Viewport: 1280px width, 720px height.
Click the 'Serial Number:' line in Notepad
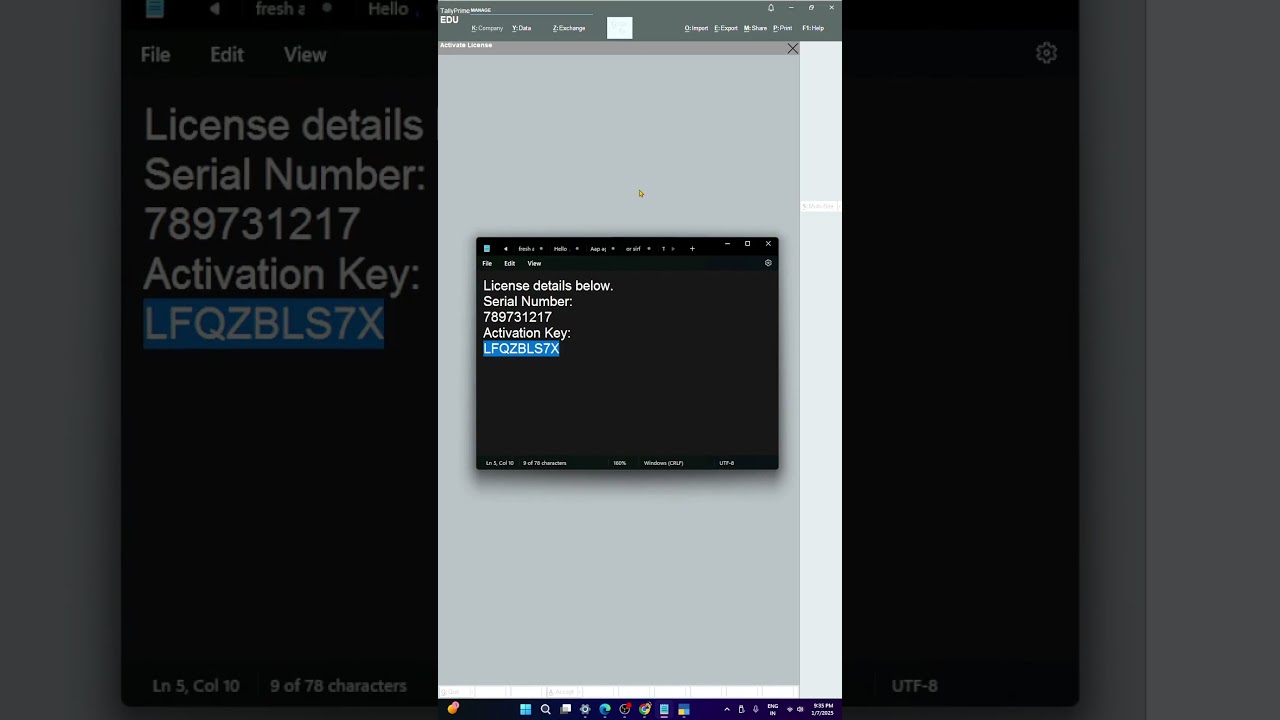point(528,301)
